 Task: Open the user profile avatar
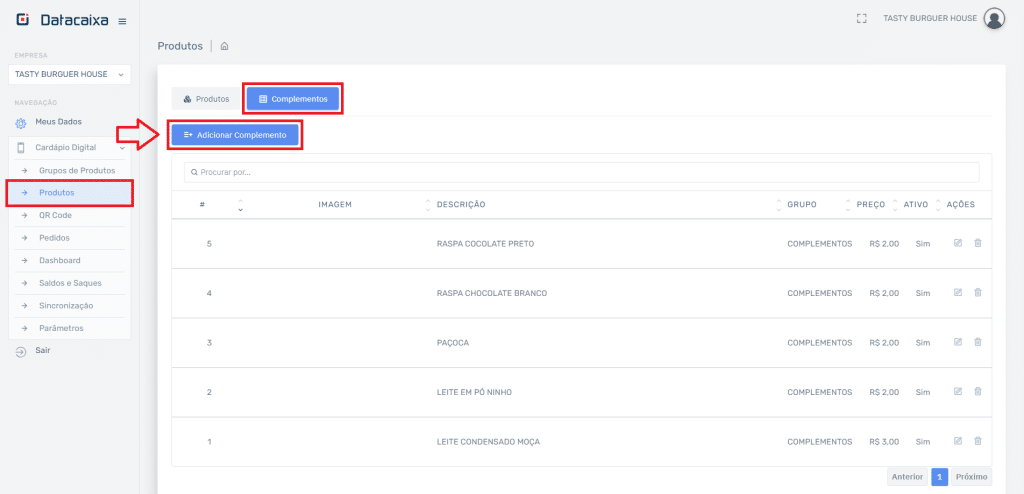coord(993,18)
